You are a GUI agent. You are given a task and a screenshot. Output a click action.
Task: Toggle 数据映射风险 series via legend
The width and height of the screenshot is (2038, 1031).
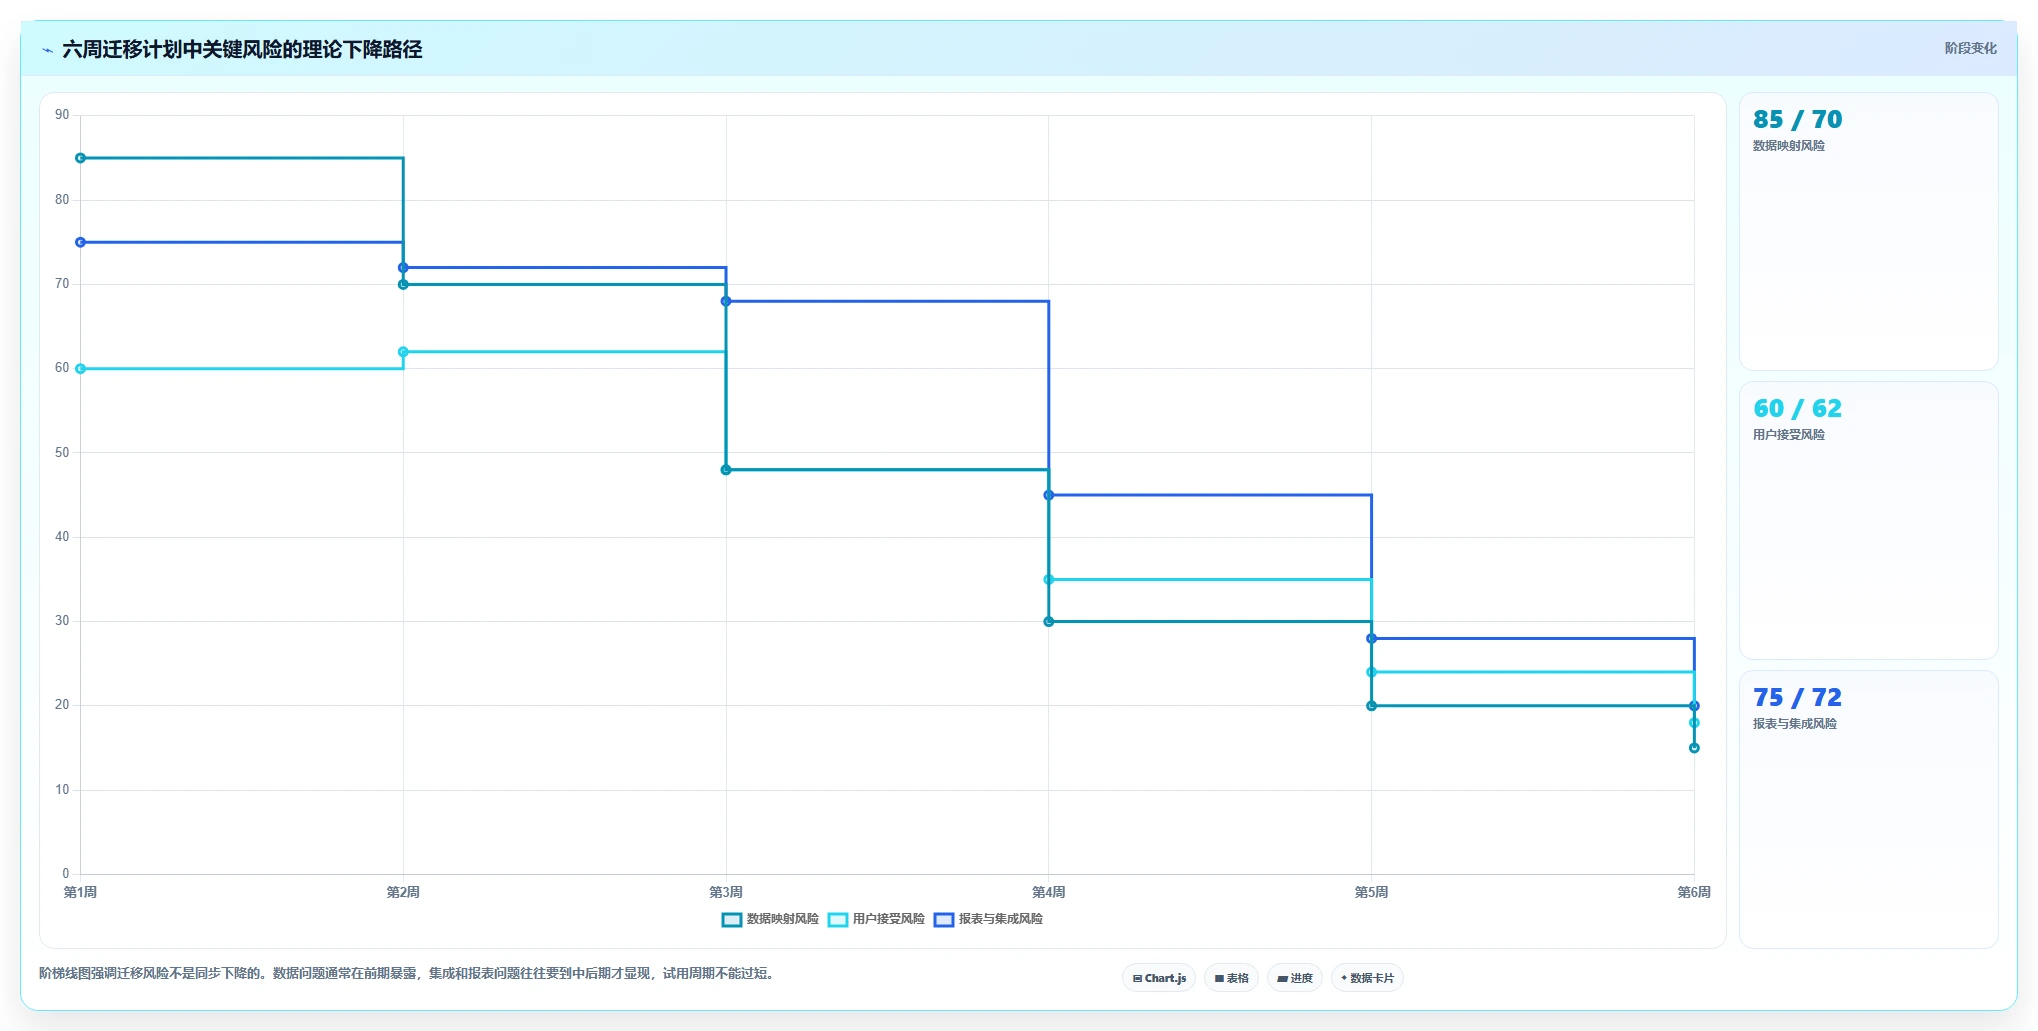pos(770,919)
